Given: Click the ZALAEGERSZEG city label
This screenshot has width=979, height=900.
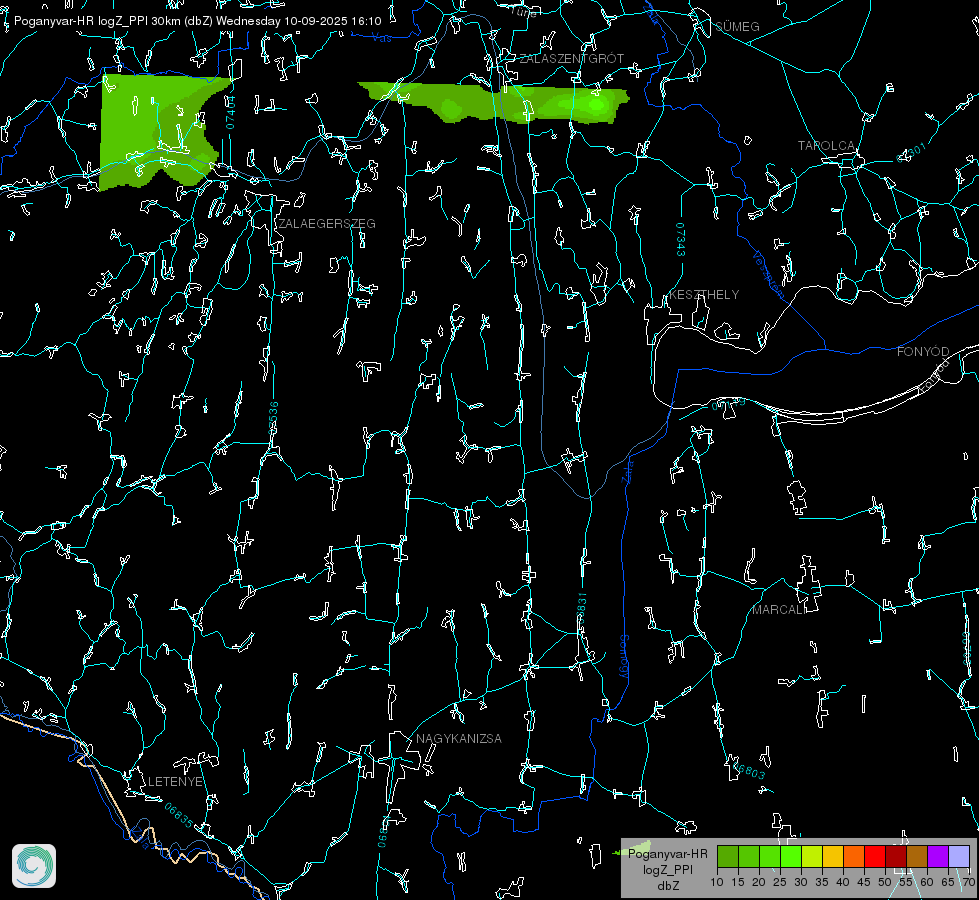Looking at the screenshot, I should (327, 224).
